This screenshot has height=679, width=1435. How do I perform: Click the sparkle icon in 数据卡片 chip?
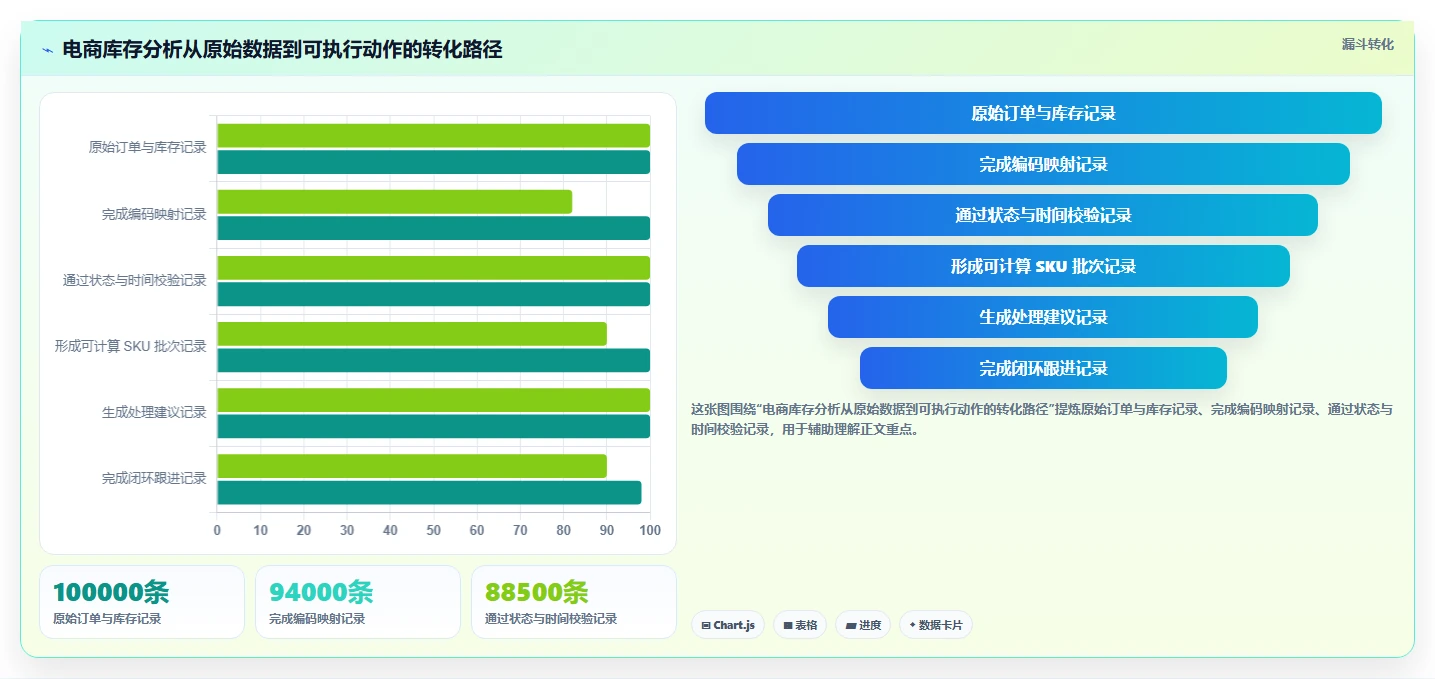913,625
